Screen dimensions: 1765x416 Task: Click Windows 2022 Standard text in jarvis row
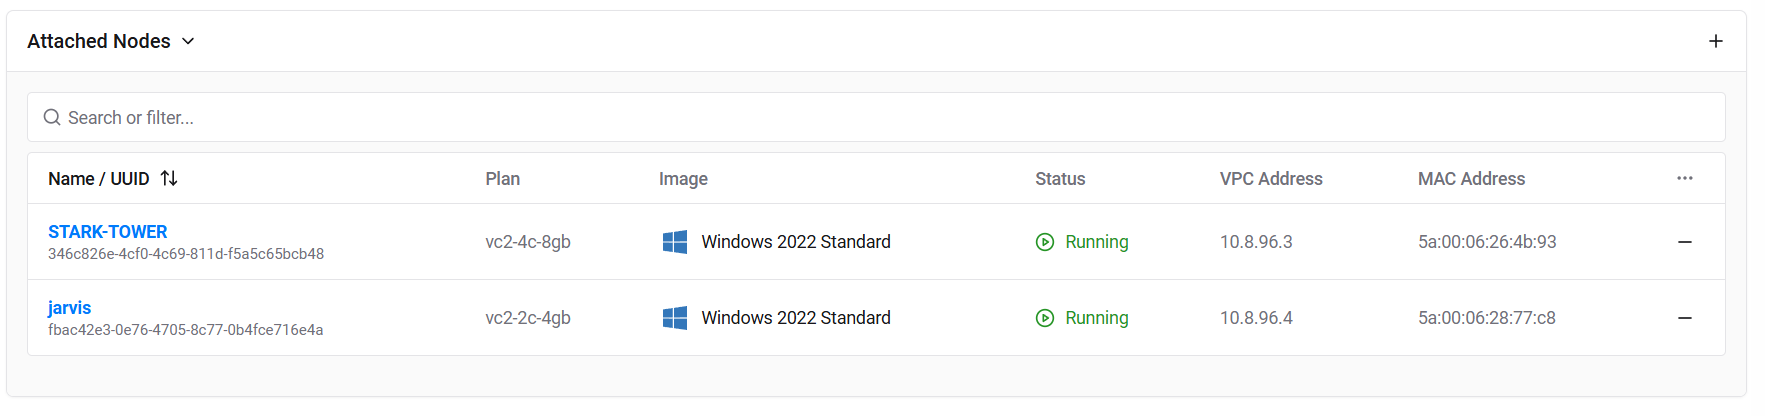pyautogui.click(x=796, y=318)
